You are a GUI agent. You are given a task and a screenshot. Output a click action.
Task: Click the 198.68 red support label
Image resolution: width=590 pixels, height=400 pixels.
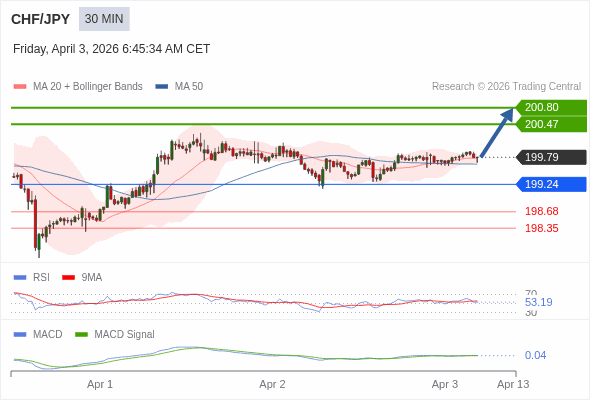(542, 211)
